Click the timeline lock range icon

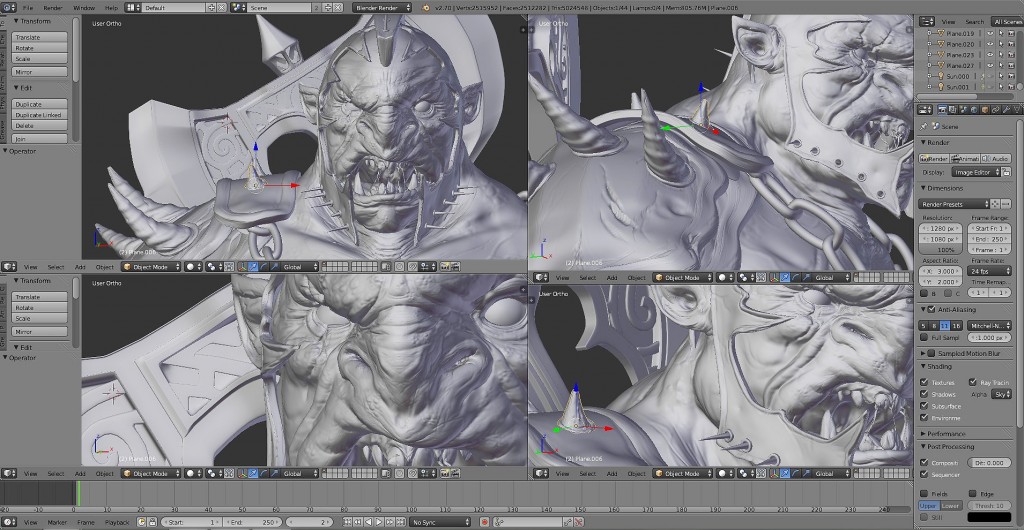tap(152, 522)
